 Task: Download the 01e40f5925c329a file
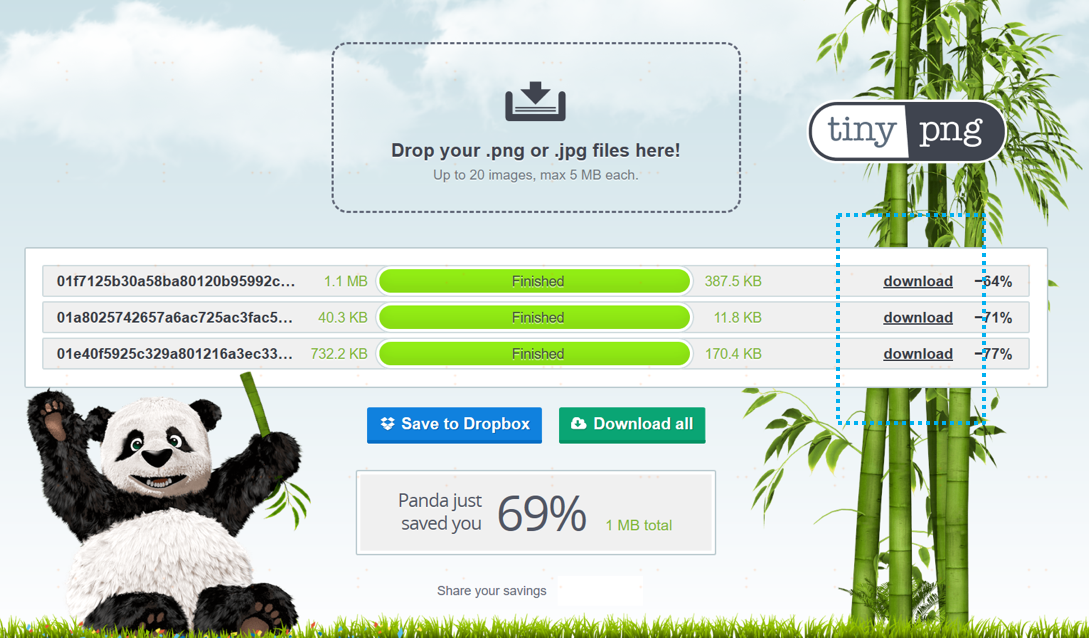pos(917,353)
